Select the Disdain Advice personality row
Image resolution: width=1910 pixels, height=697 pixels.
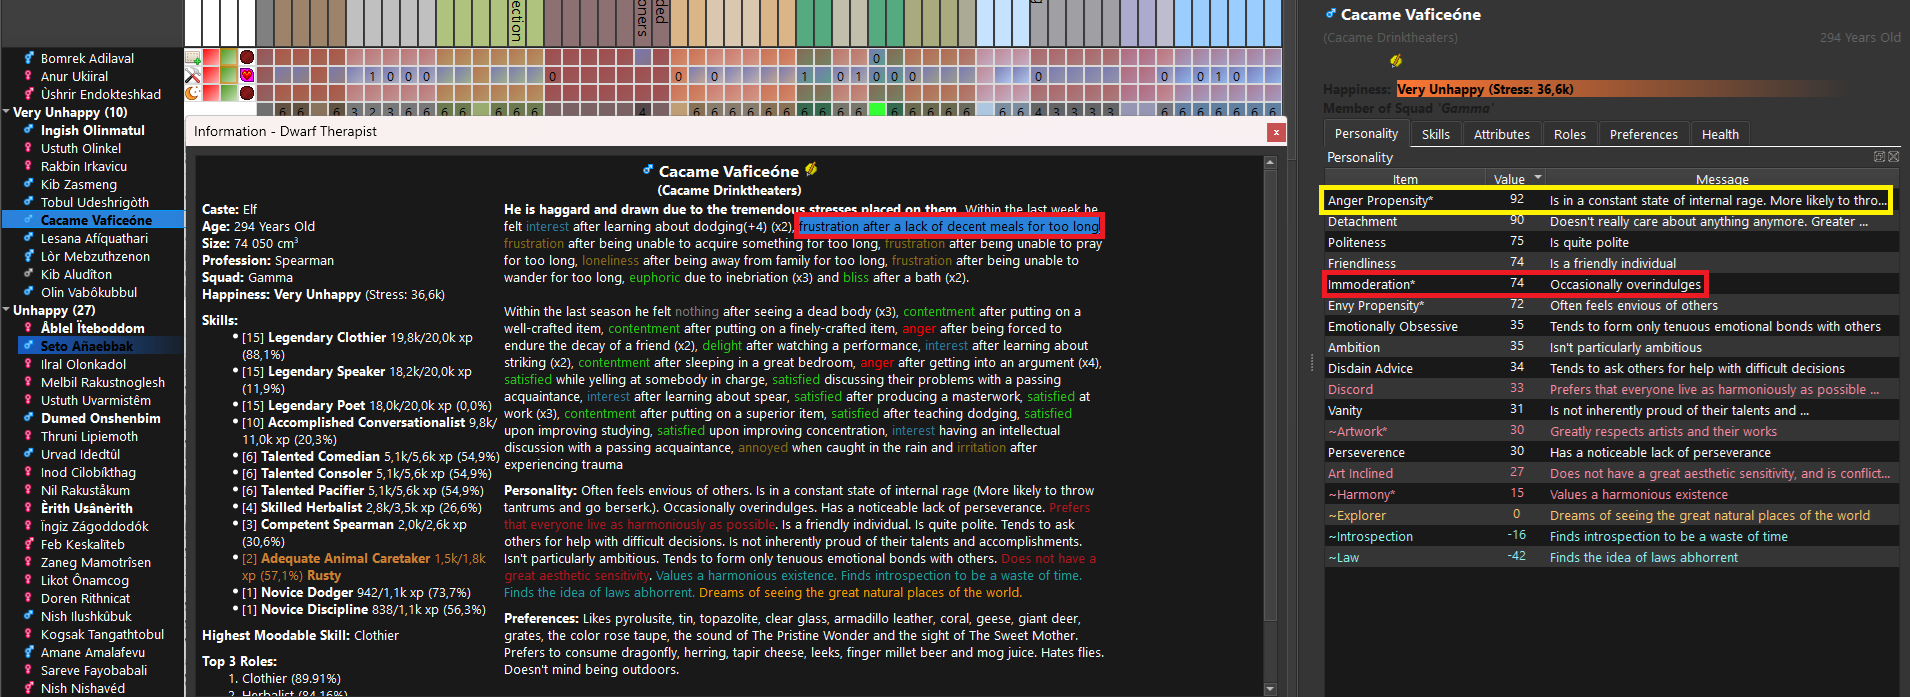[x=1611, y=368]
